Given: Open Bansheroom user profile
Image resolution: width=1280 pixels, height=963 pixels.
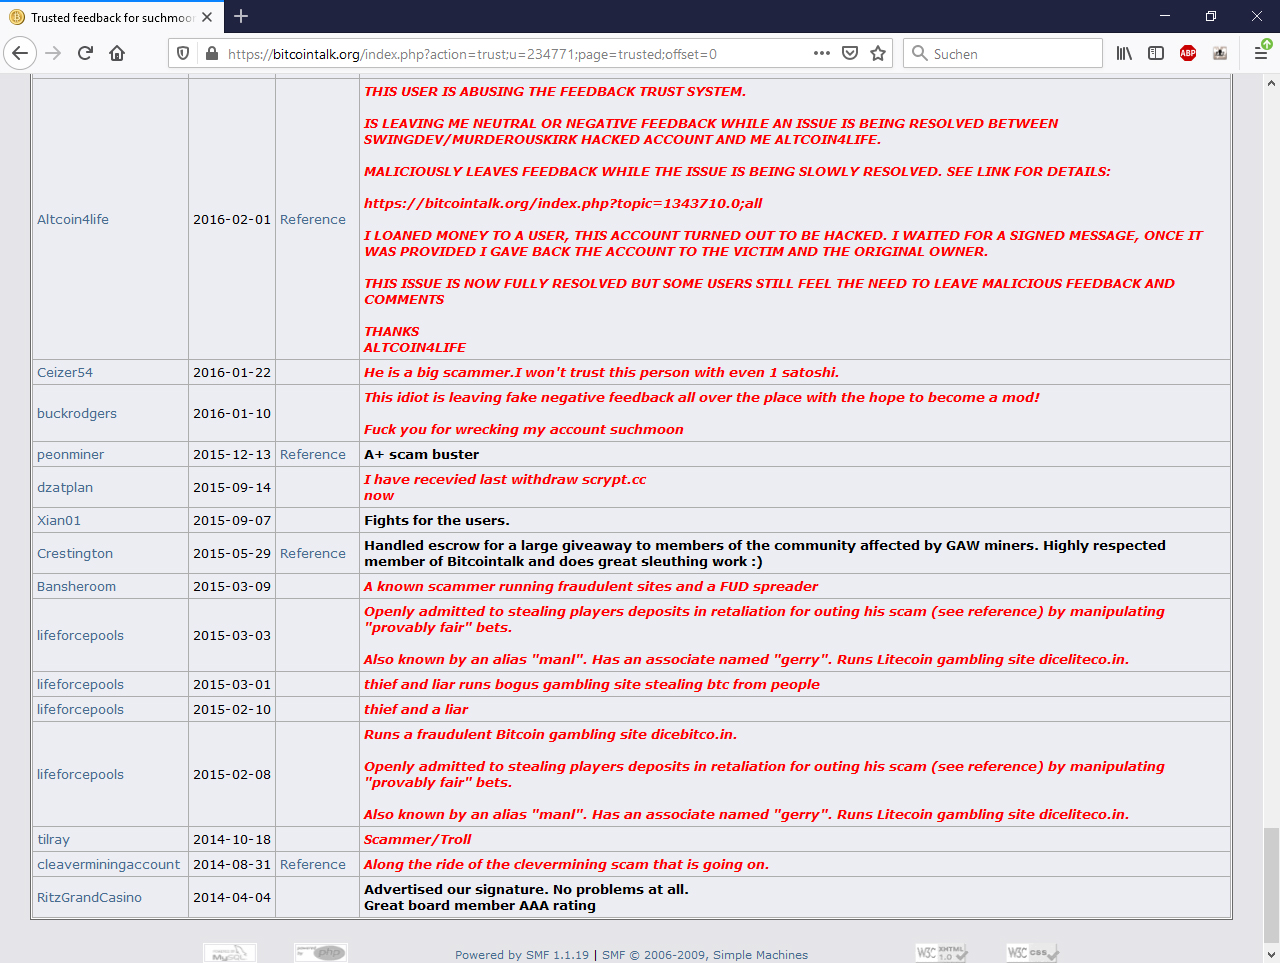Looking at the screenshot, I should click(x=76, y=586).
